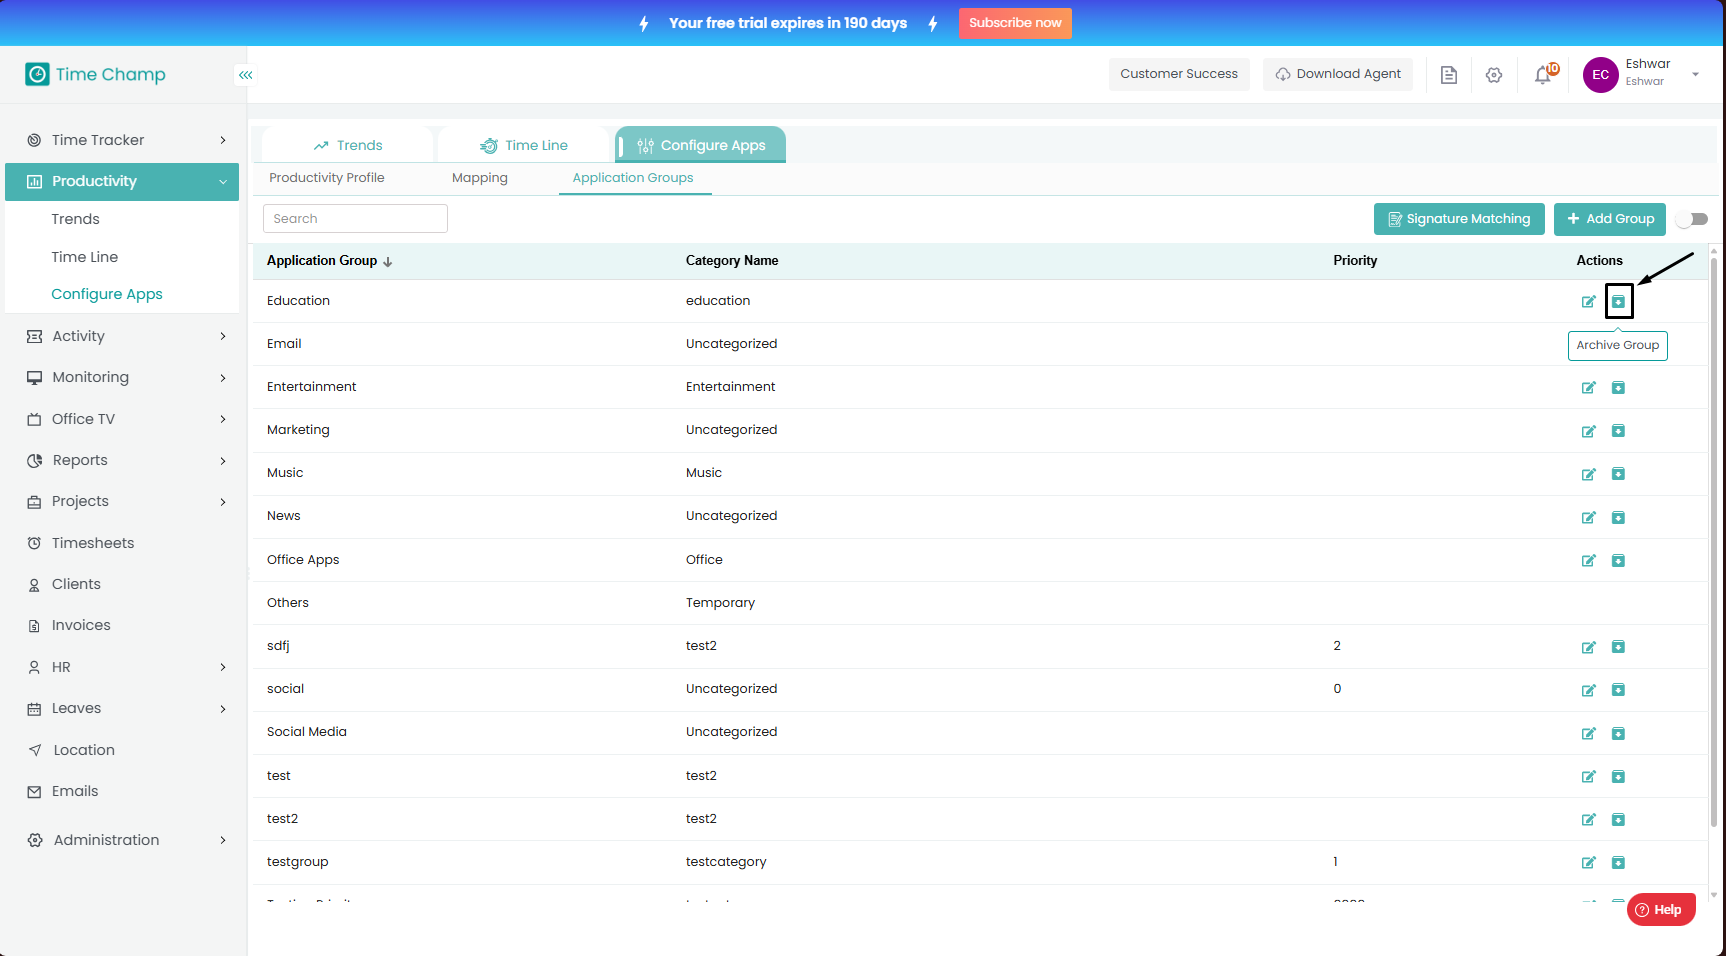
Task: Toggle the switch beside Add Group
Action: pyautogui.click(x=1693, y=219)
